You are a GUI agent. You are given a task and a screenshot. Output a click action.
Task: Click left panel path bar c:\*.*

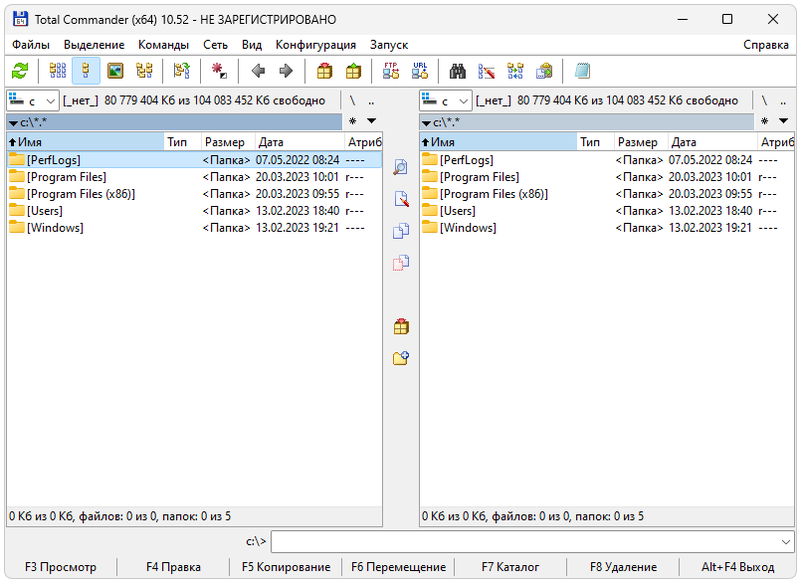pos(174,122)
